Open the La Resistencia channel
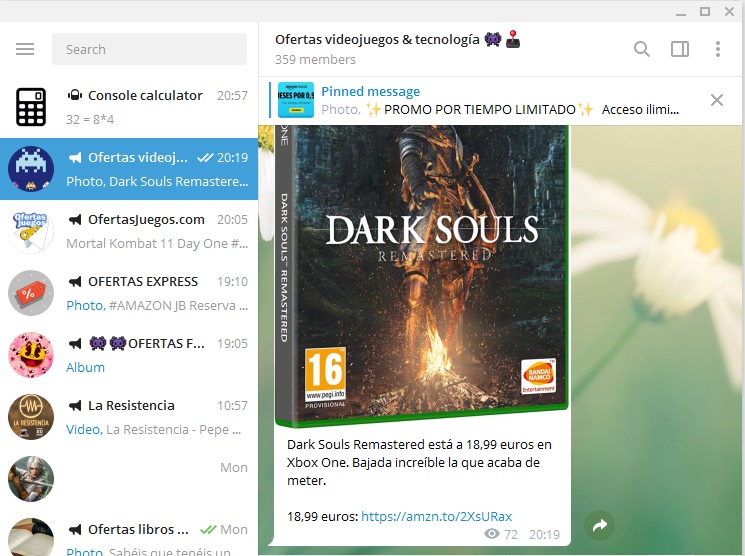This screenshot has height=556, width=745. tap(129, 417)
